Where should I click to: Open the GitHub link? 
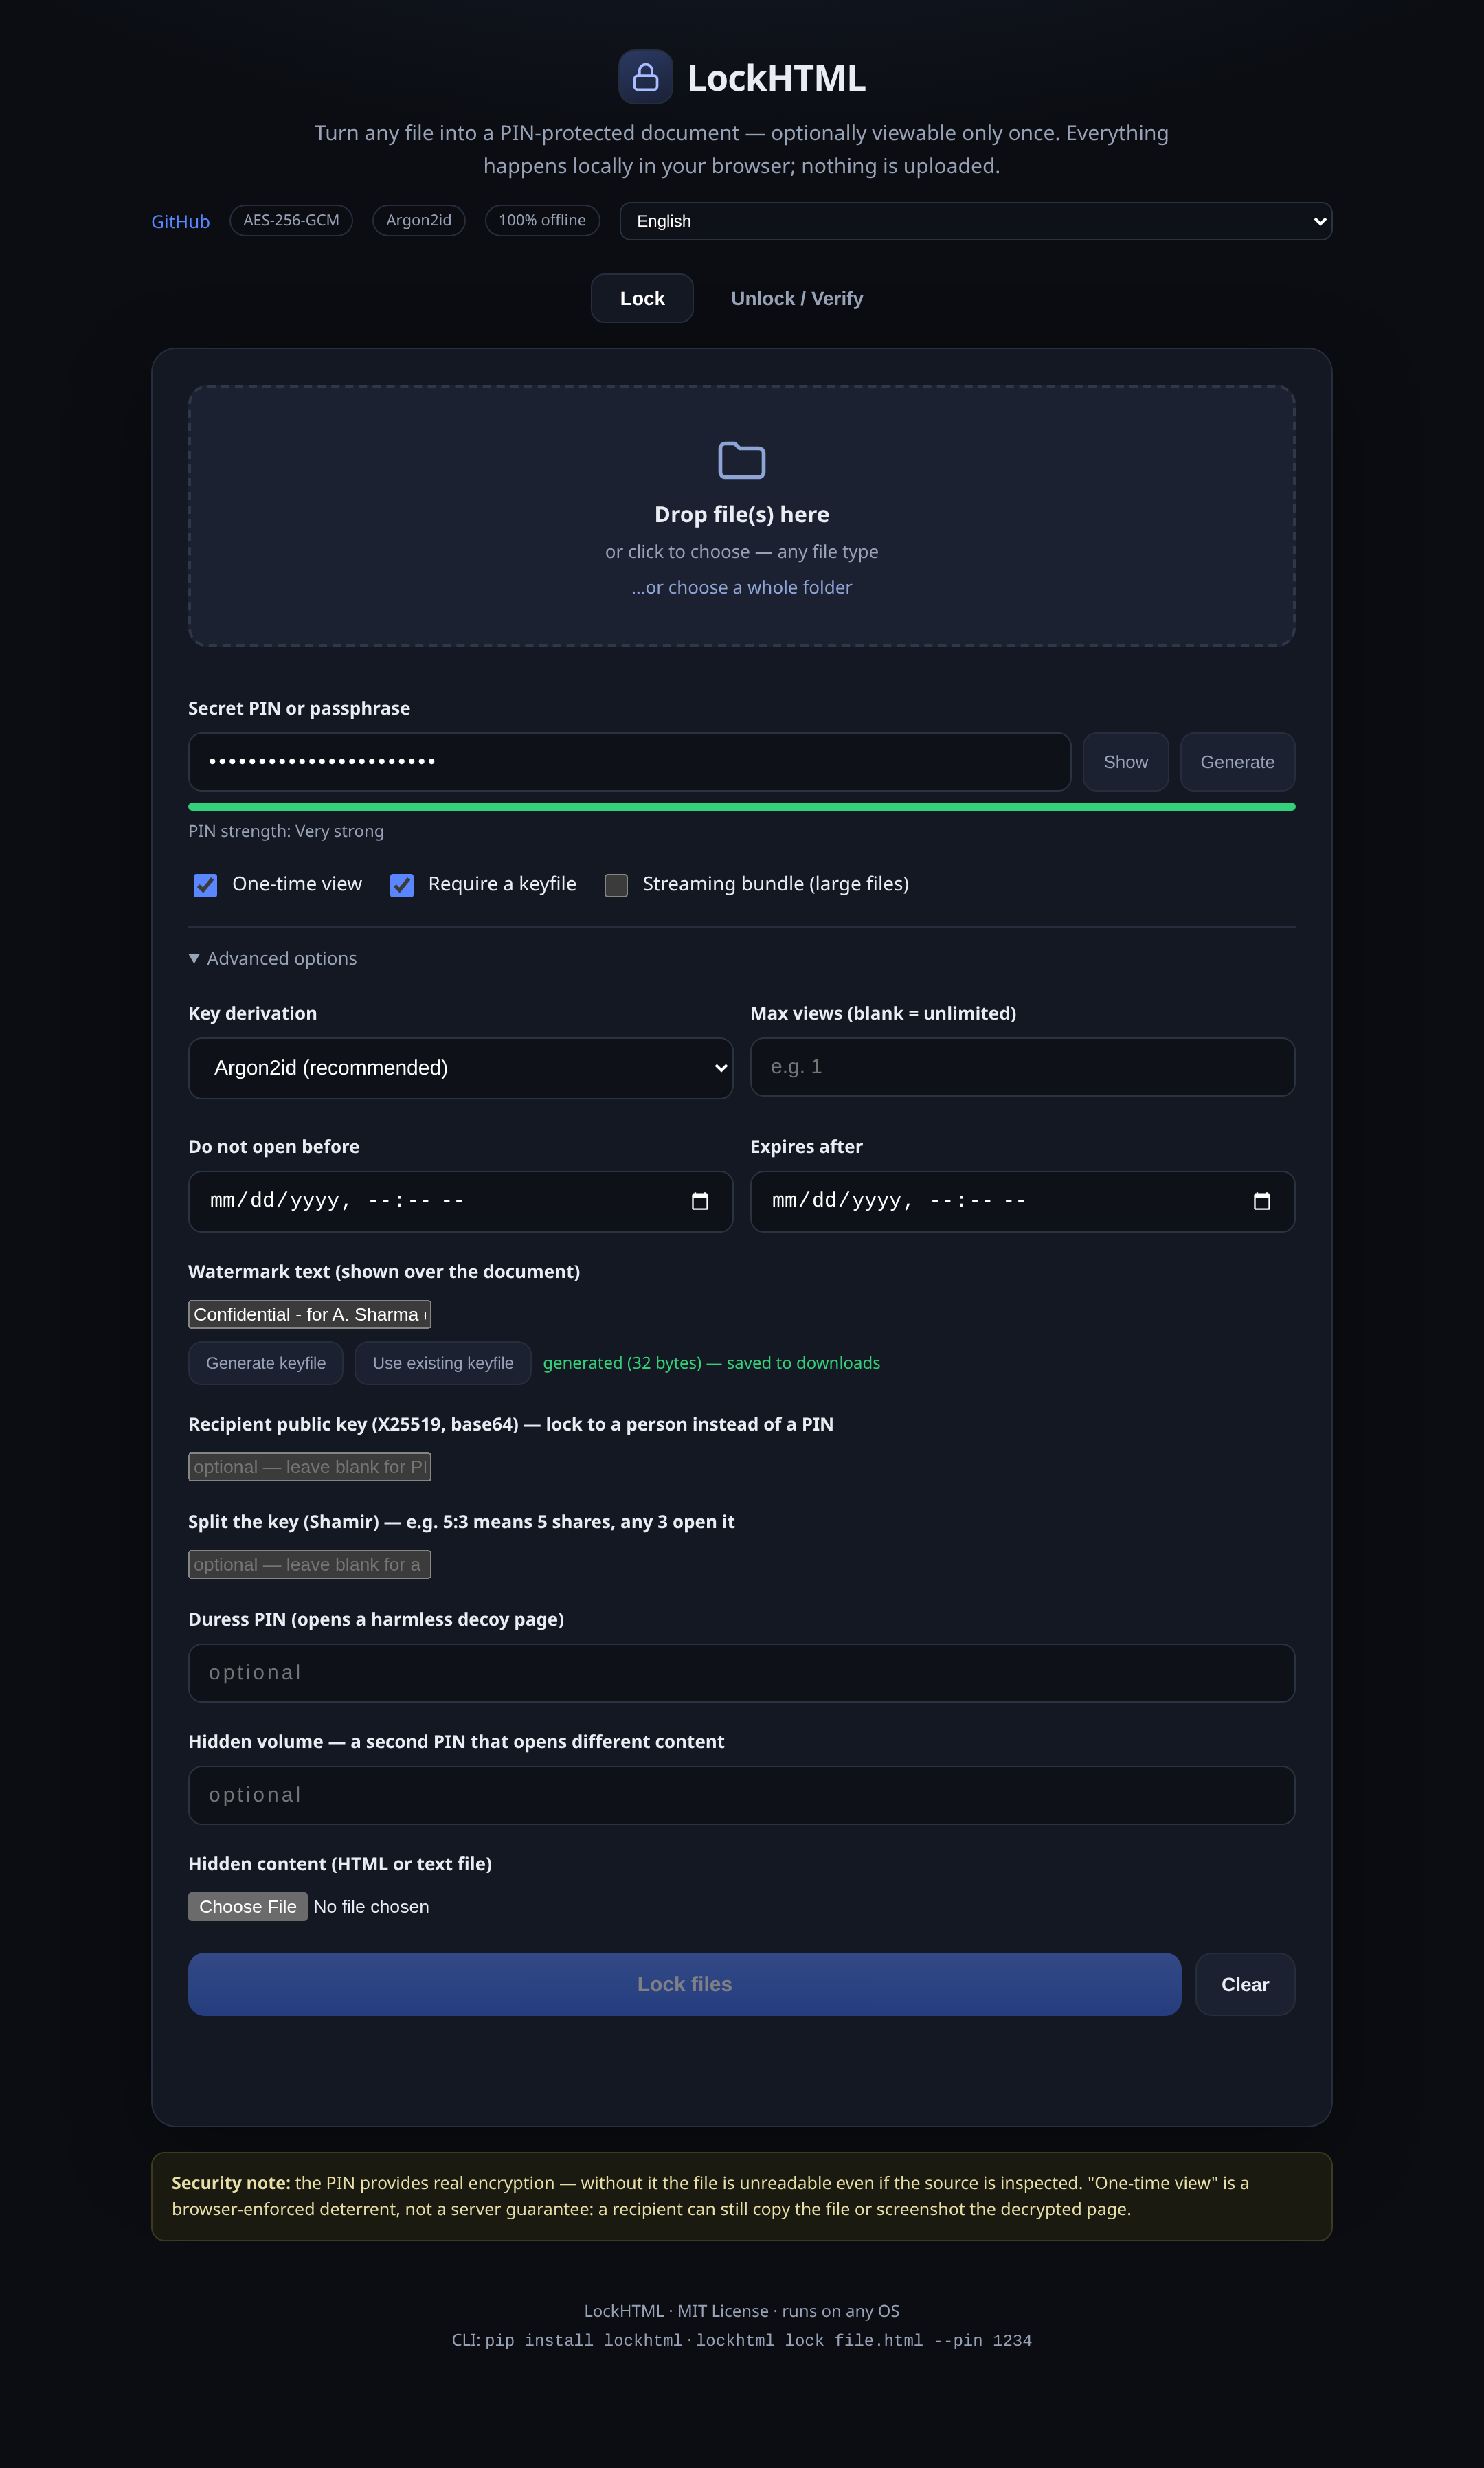click(x=180, y=221)
